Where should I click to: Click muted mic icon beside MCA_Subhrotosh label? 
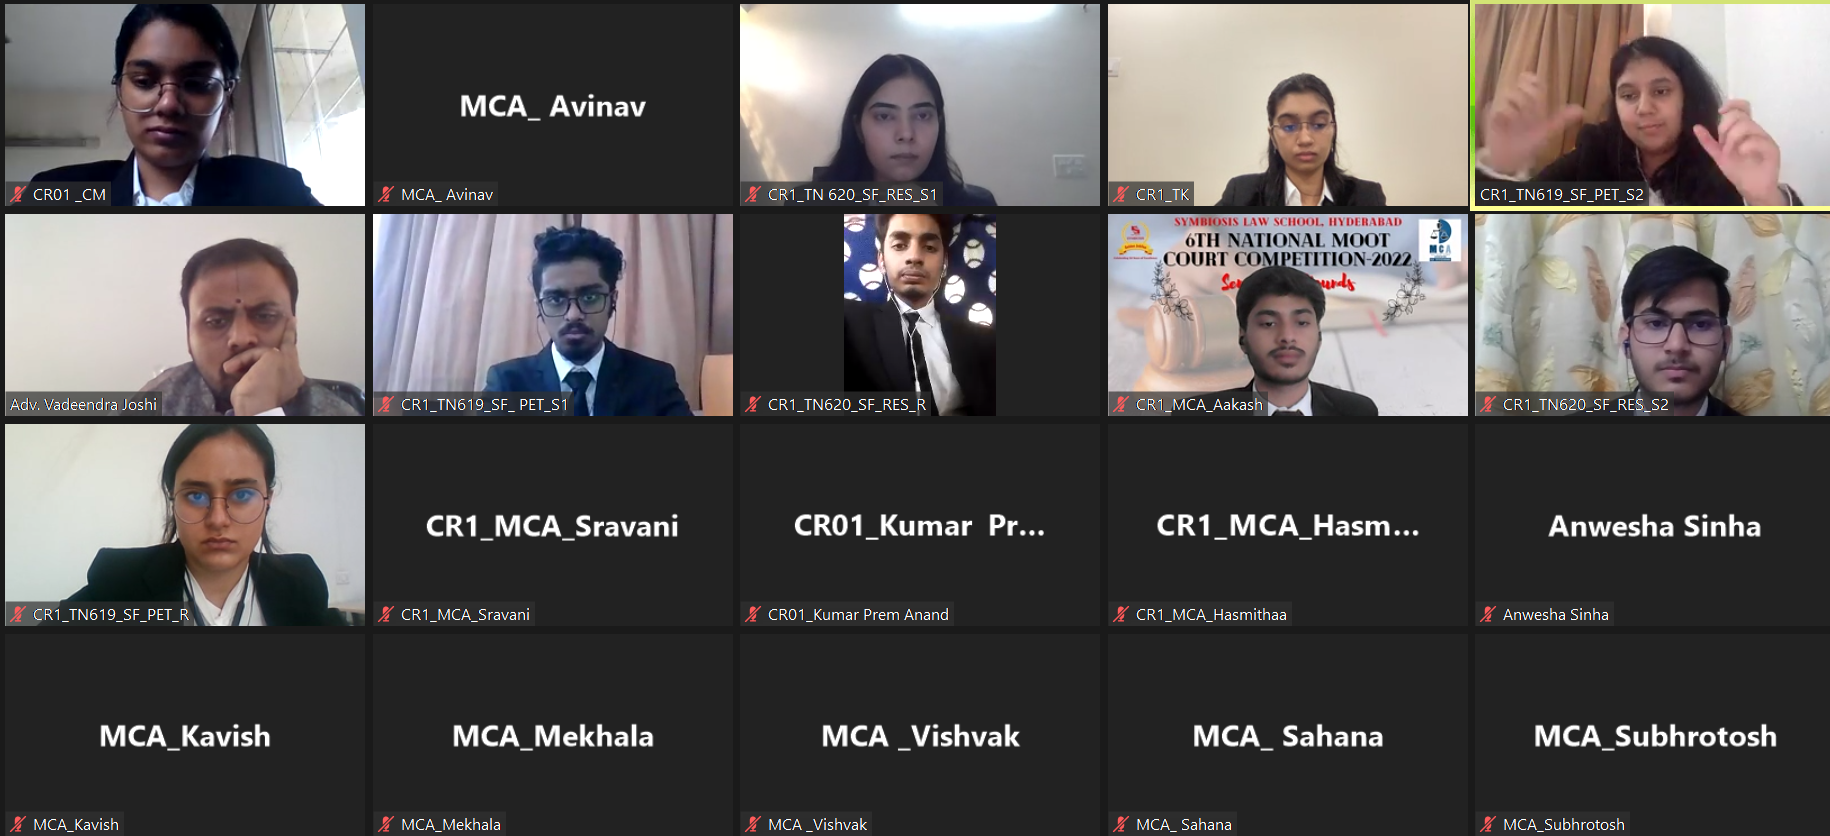1488,824
